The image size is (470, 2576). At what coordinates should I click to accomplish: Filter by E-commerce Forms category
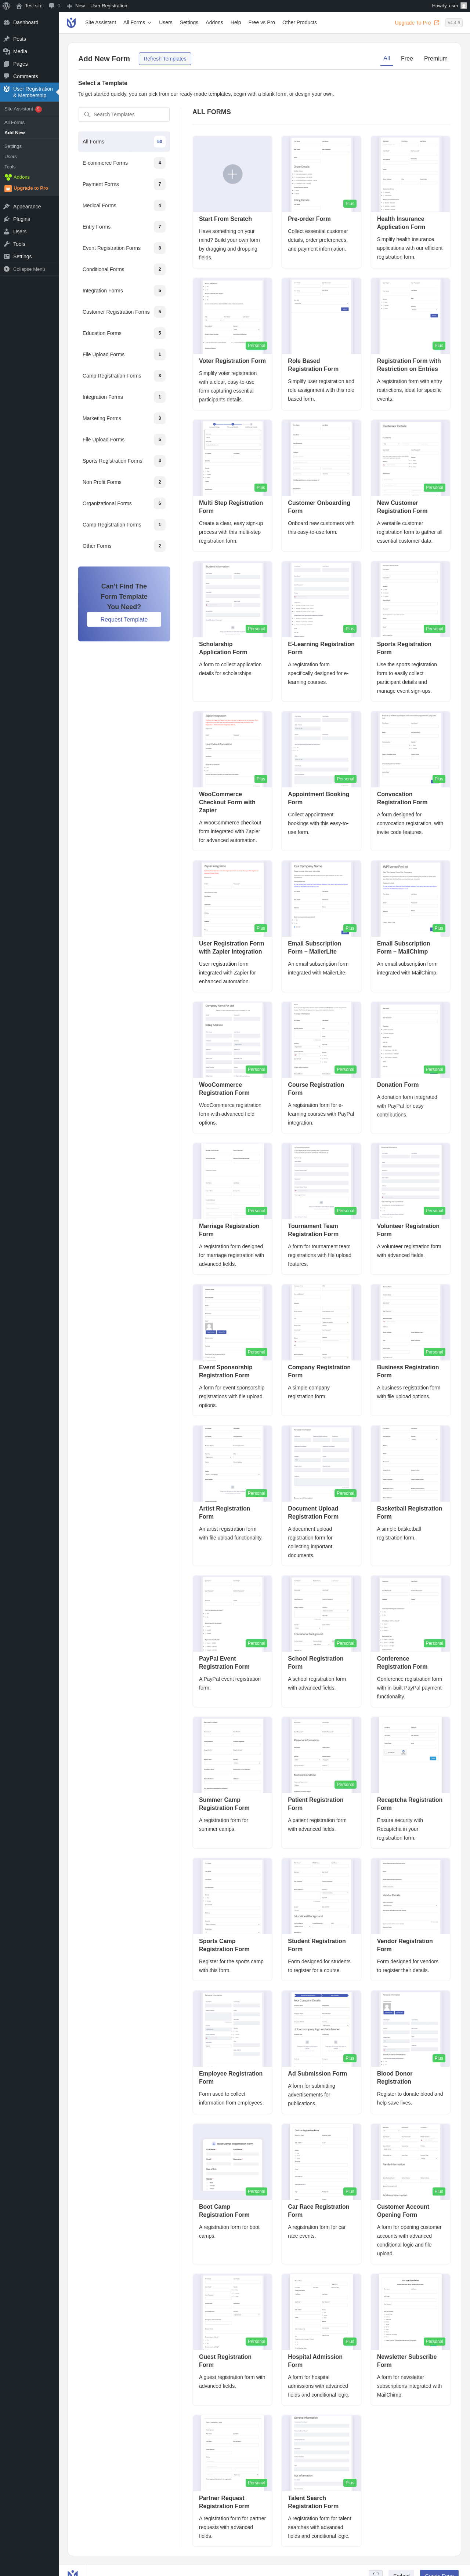click(124, 163)
